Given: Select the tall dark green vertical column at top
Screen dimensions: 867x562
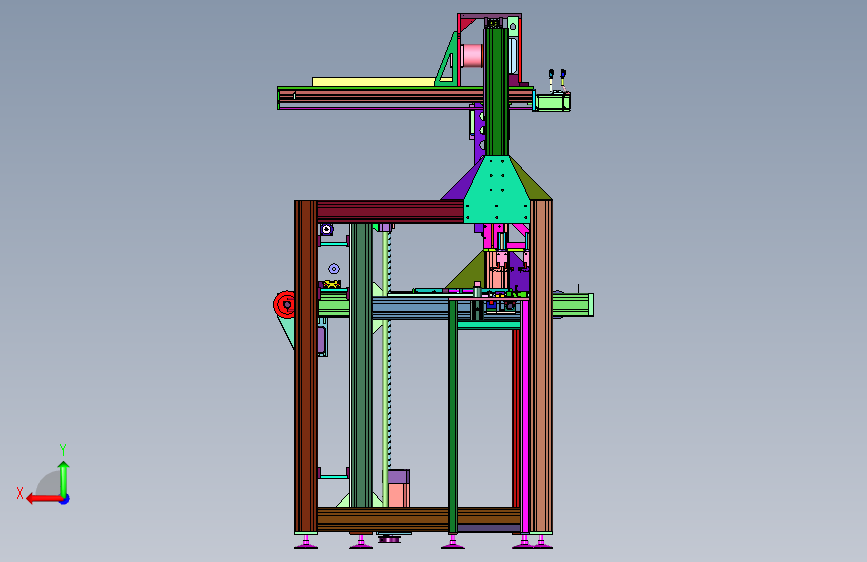Looking at the screenshot, I should point(497,91).
